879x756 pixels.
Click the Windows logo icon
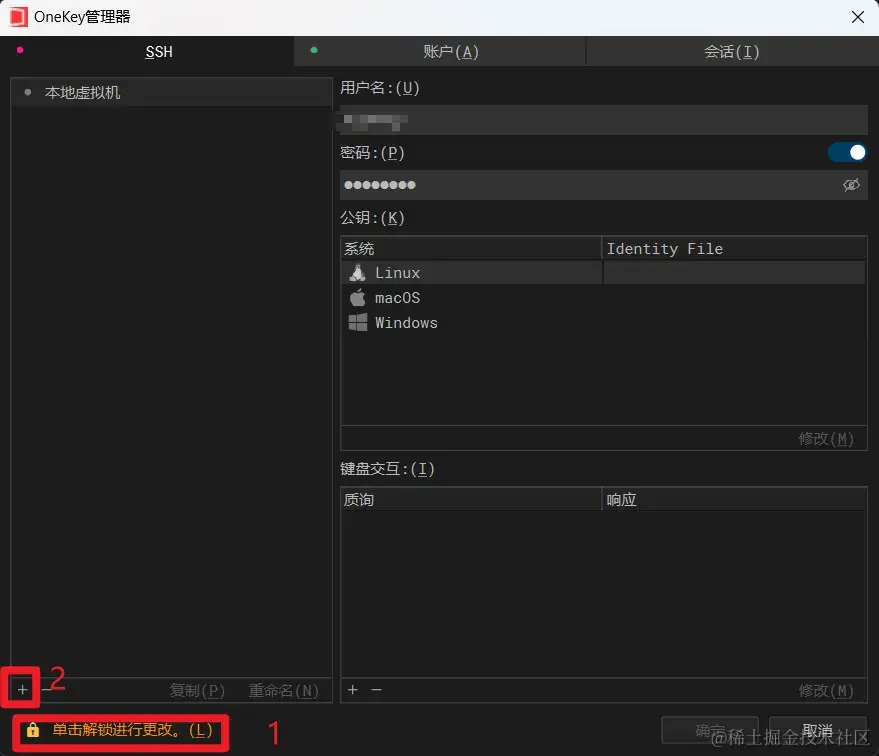358,323
